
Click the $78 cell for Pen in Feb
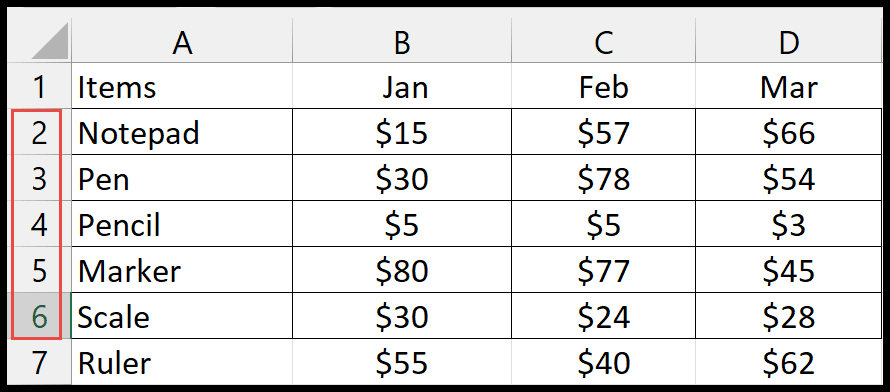(603, 178)
